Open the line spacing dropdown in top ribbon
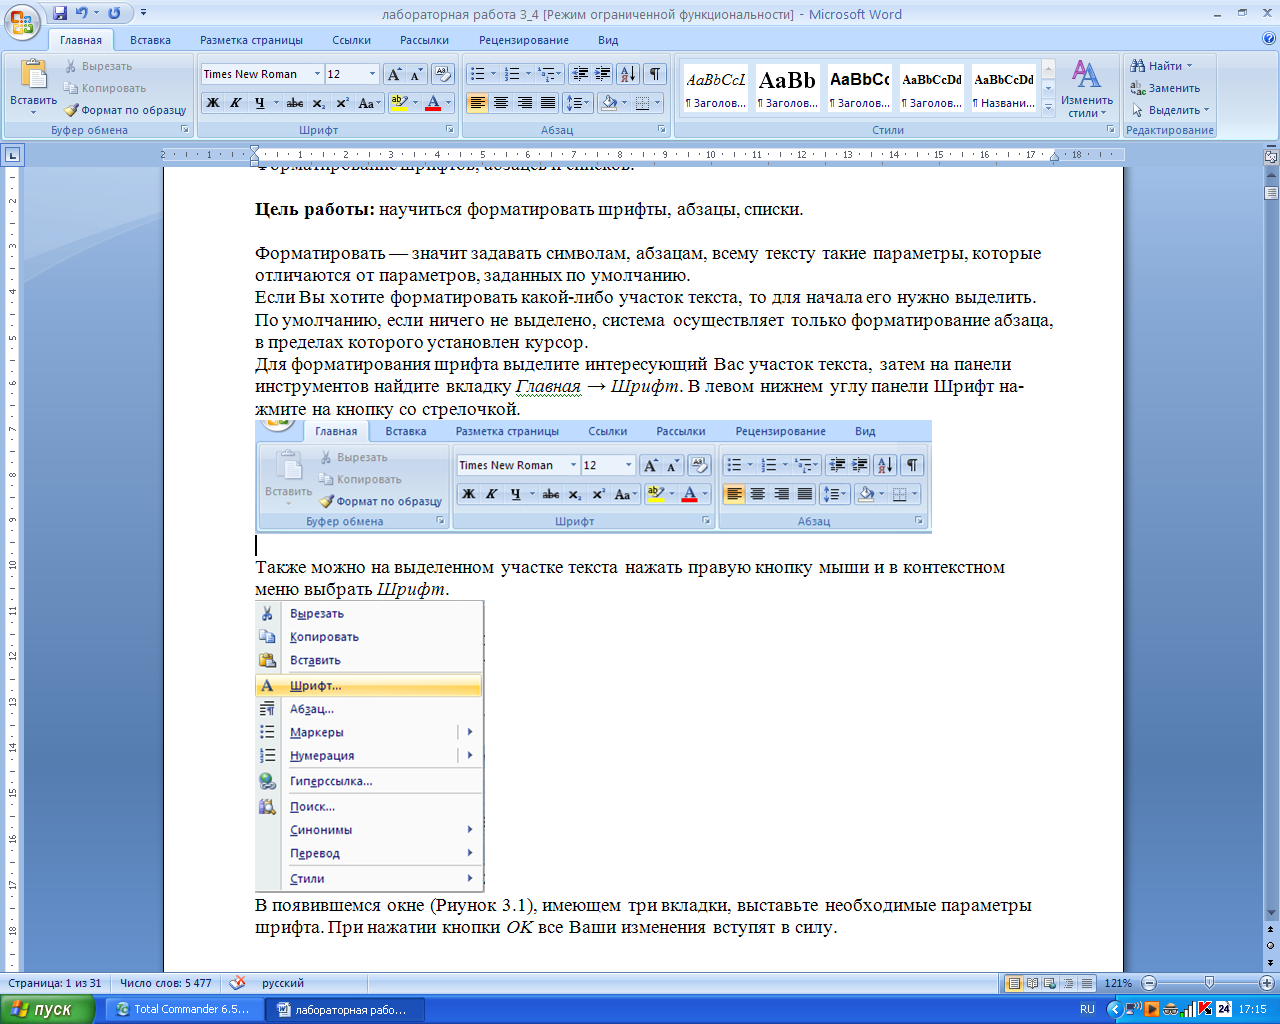1280x1024 pixels. point(577,103)
